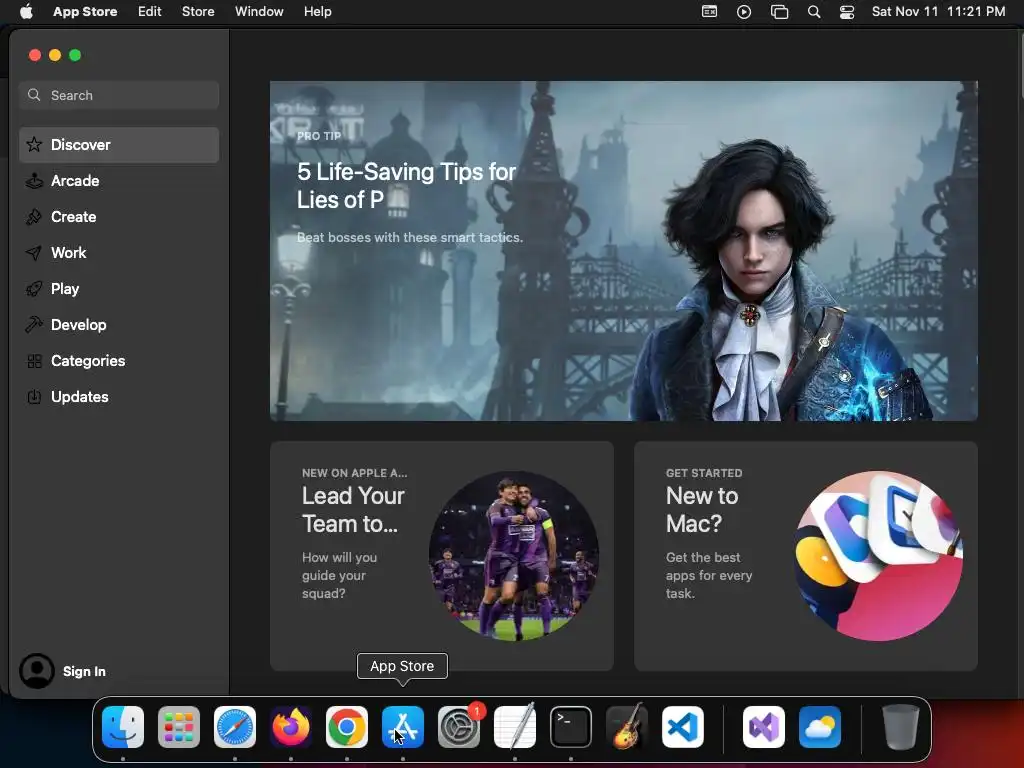1024x768 pixels.
Task: Close the App Store window
Action: coord(35,56)
